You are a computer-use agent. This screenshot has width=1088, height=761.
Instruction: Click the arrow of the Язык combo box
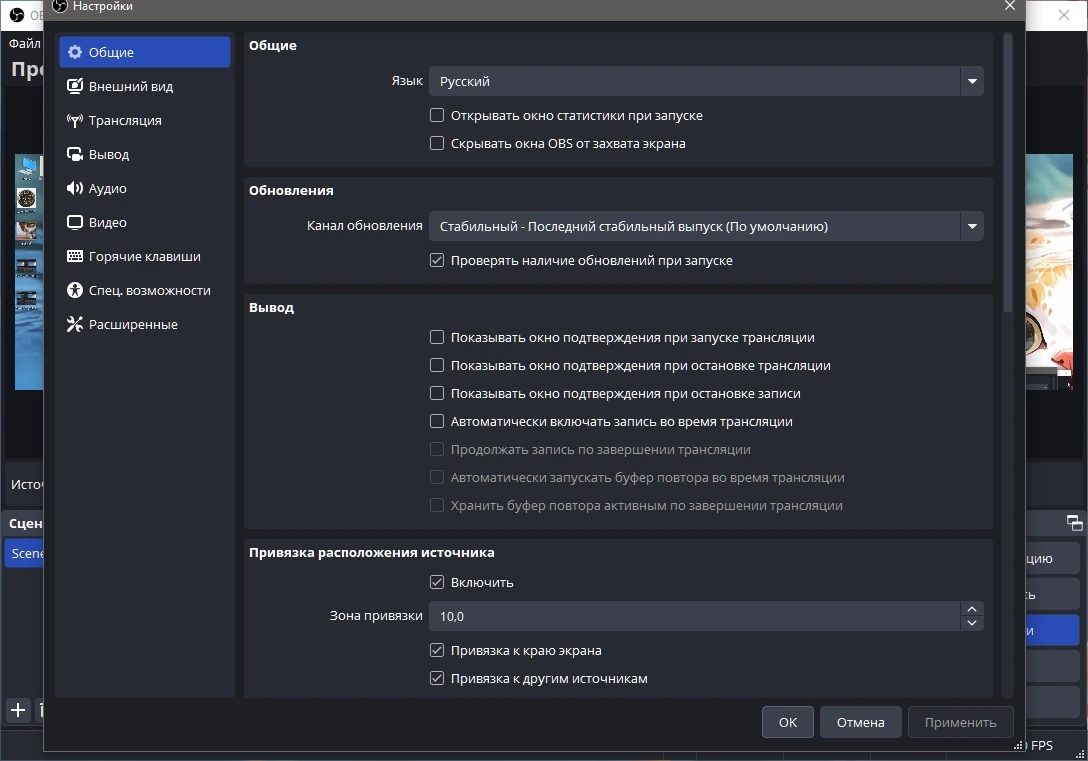point(972,81)
